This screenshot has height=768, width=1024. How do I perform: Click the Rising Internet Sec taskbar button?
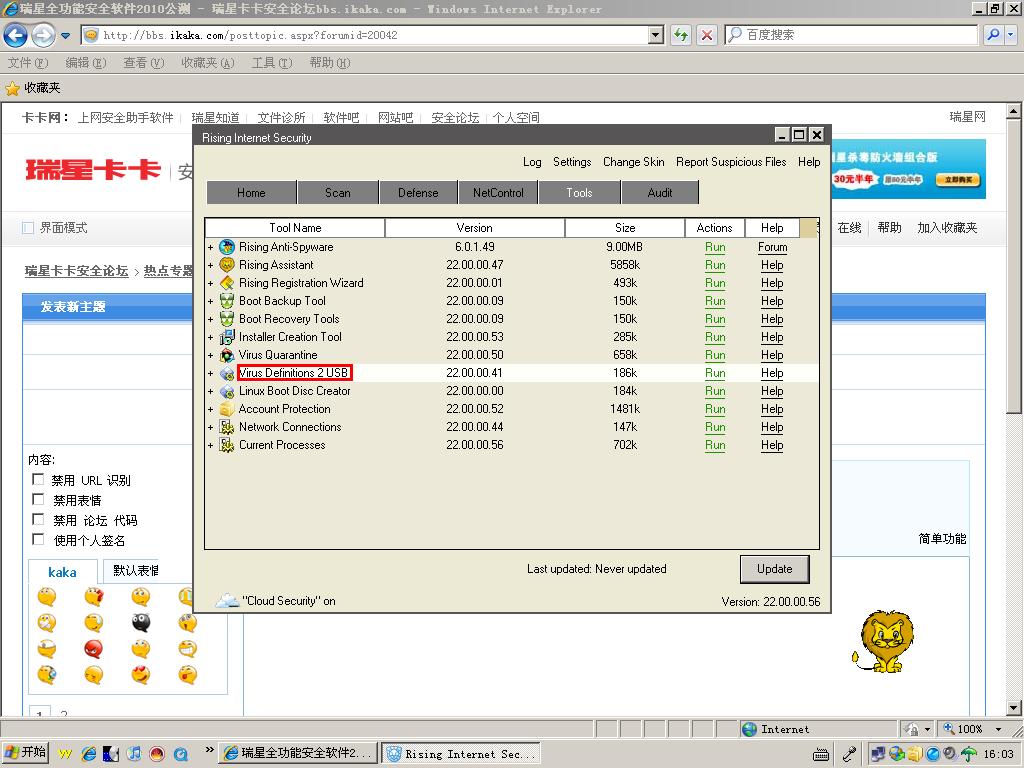[x=461, y=754]
